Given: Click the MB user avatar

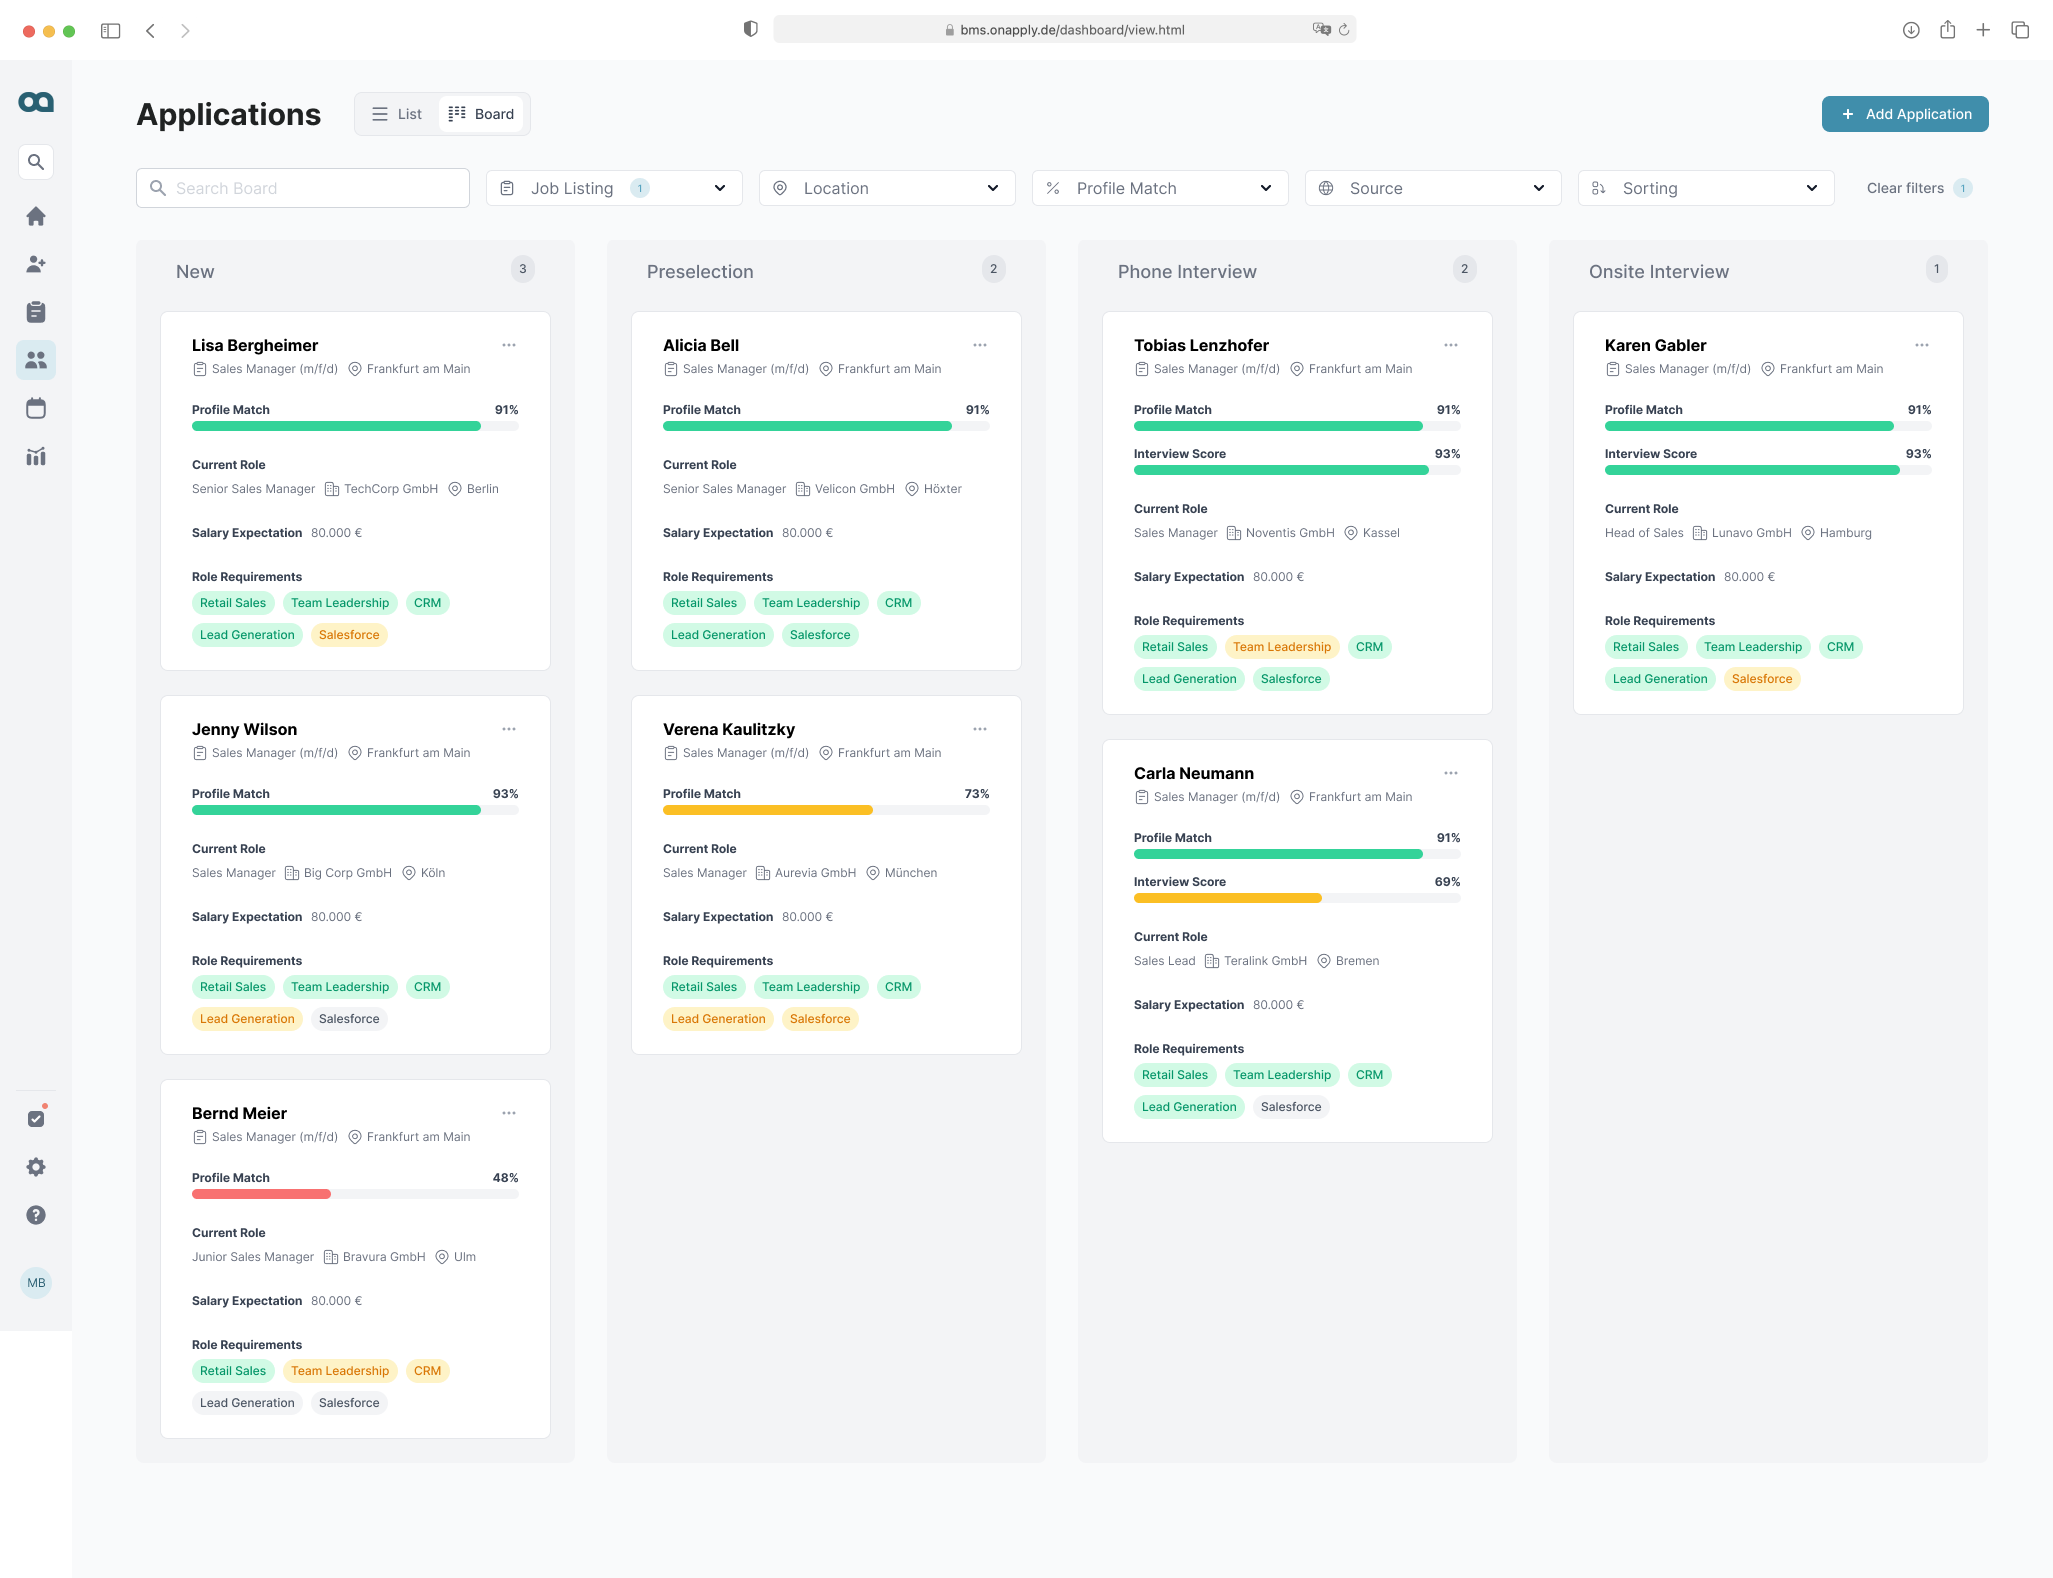Looking at the screenshot, I should point(36,1283).
